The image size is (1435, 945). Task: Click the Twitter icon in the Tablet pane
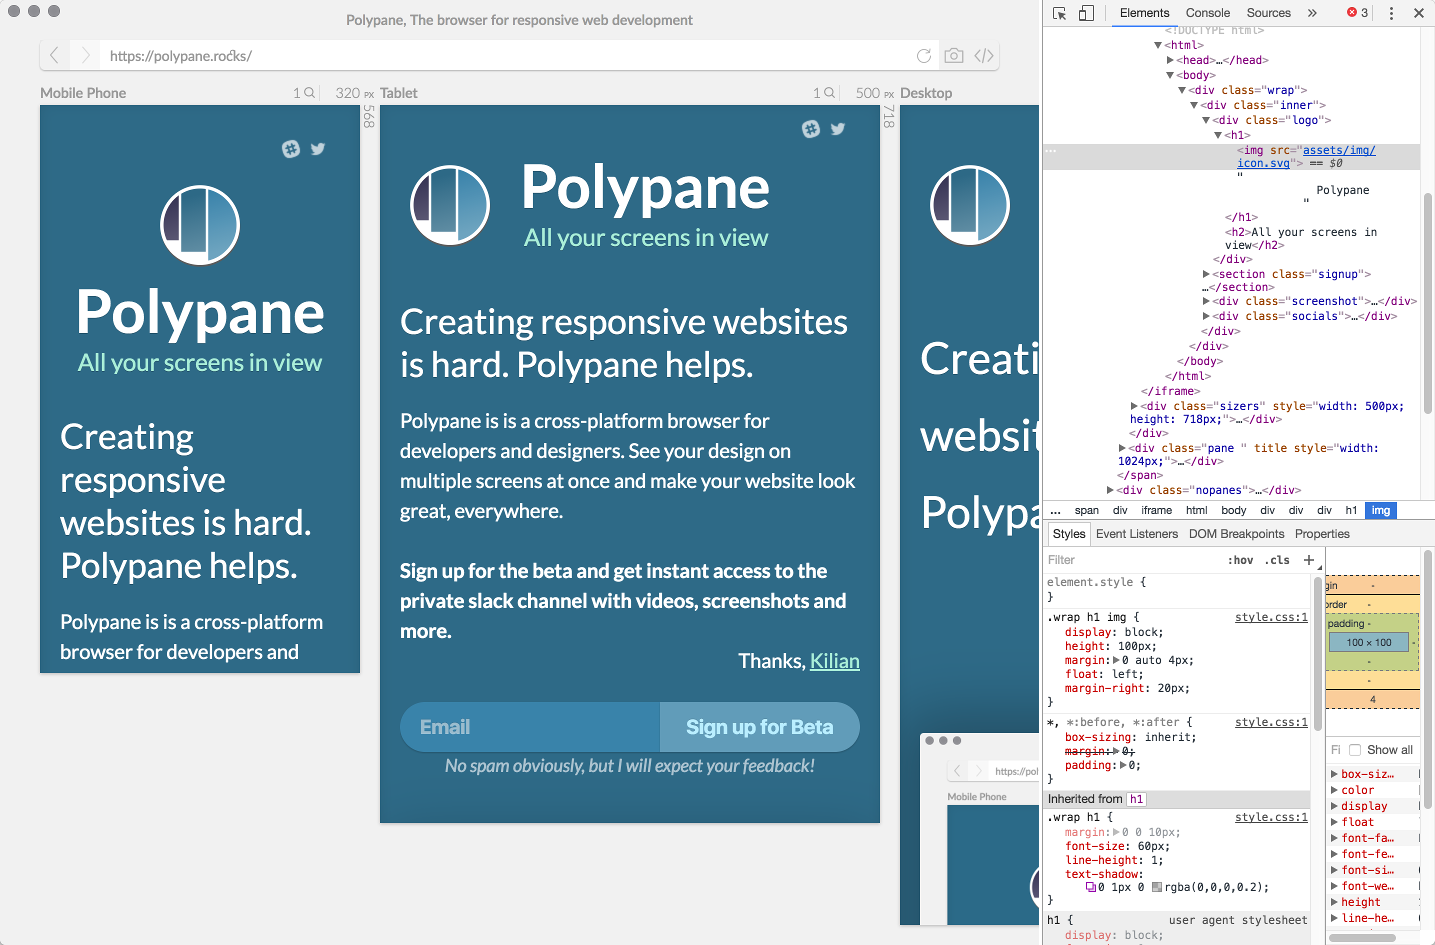point(838,129)
